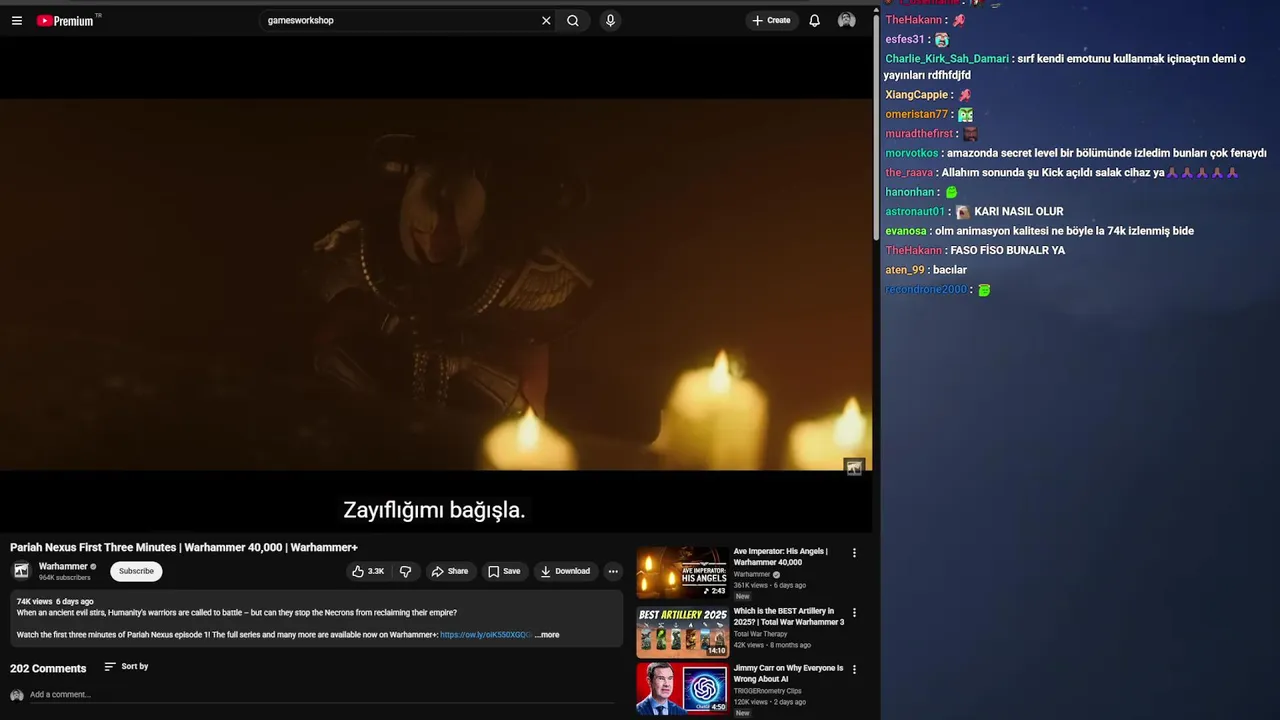Open the Sort by comments dropdown
1280x720 pixels.
tap(126, 666)
